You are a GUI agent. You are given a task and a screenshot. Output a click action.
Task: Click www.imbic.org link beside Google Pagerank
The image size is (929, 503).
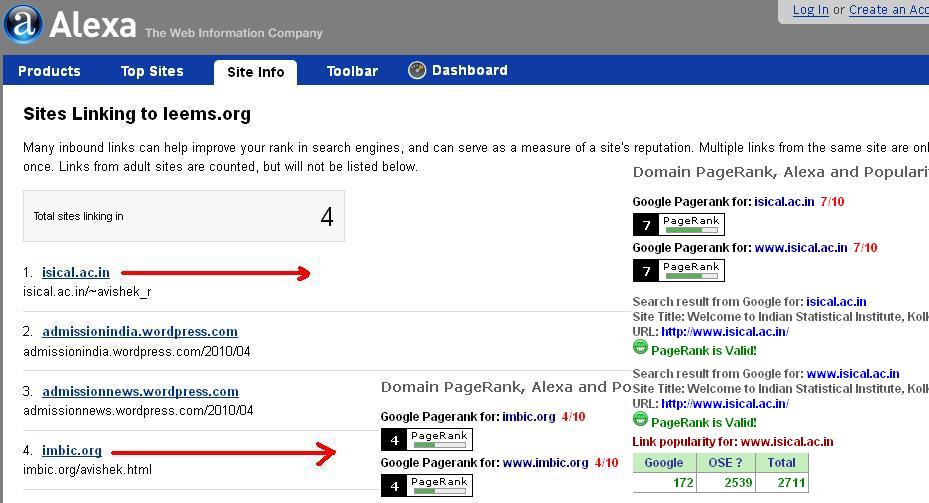pos(545,463)
